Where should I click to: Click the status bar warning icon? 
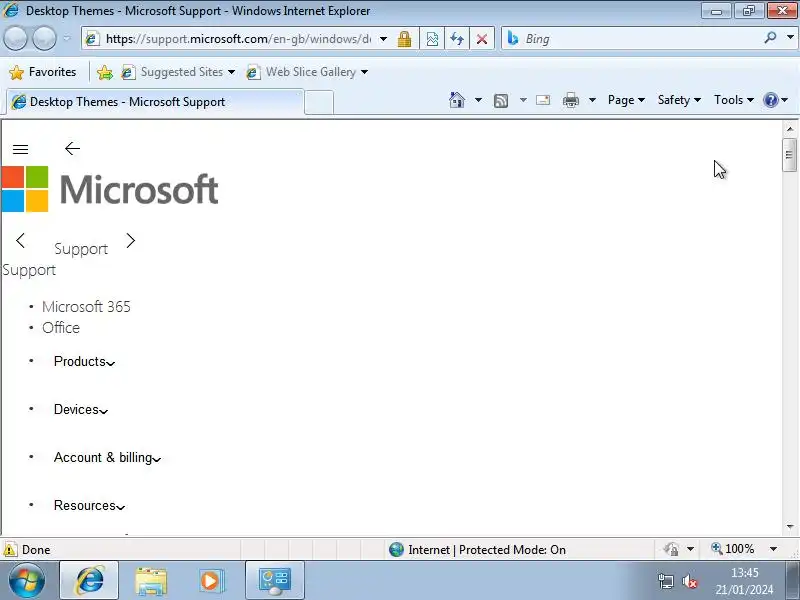[x=10, y=549]
